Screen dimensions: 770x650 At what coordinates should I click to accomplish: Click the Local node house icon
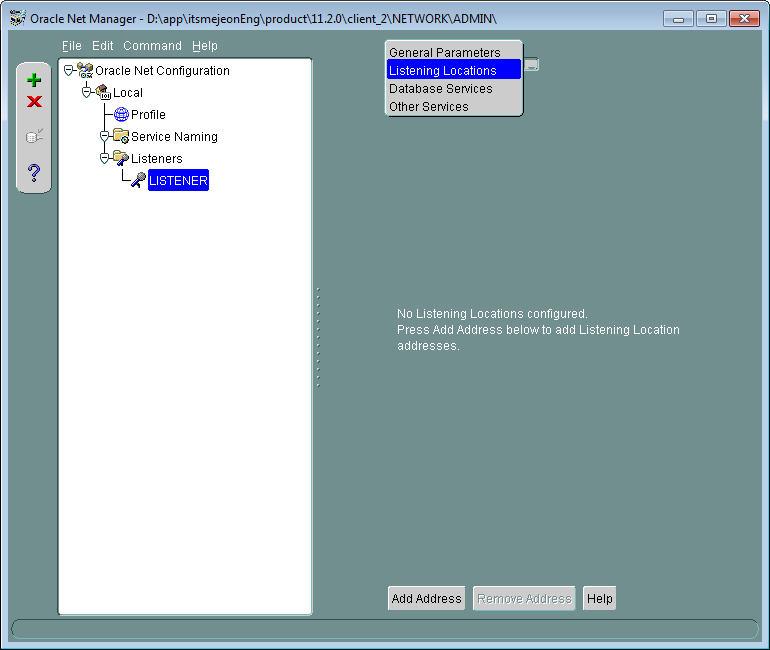click(x=103, y=92)
